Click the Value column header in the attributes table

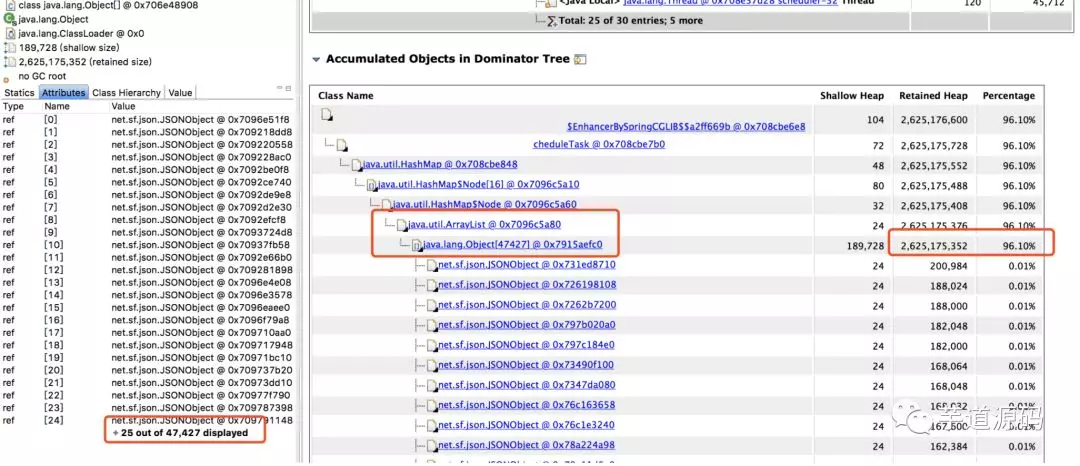coord(123,107)
